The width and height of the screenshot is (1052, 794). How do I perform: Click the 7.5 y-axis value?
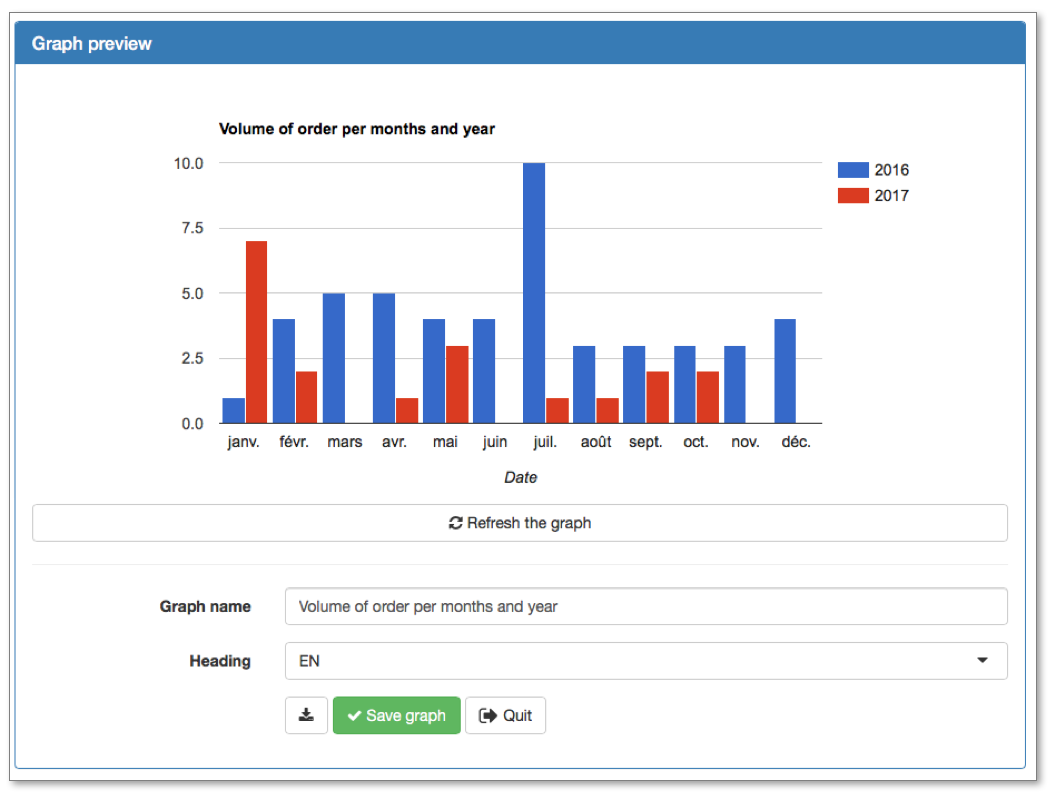pos(192,228)
